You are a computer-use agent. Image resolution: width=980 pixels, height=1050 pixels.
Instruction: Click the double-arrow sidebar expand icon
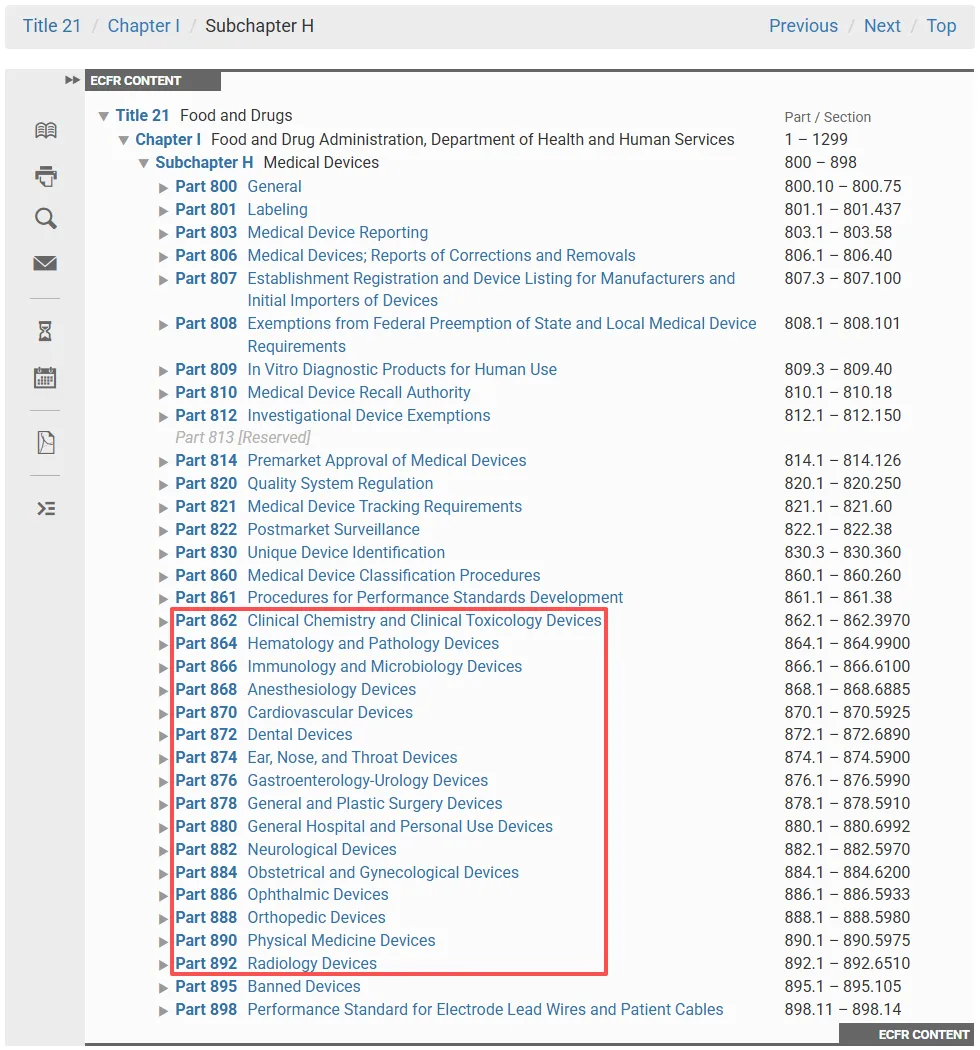[x=72, y=80]
